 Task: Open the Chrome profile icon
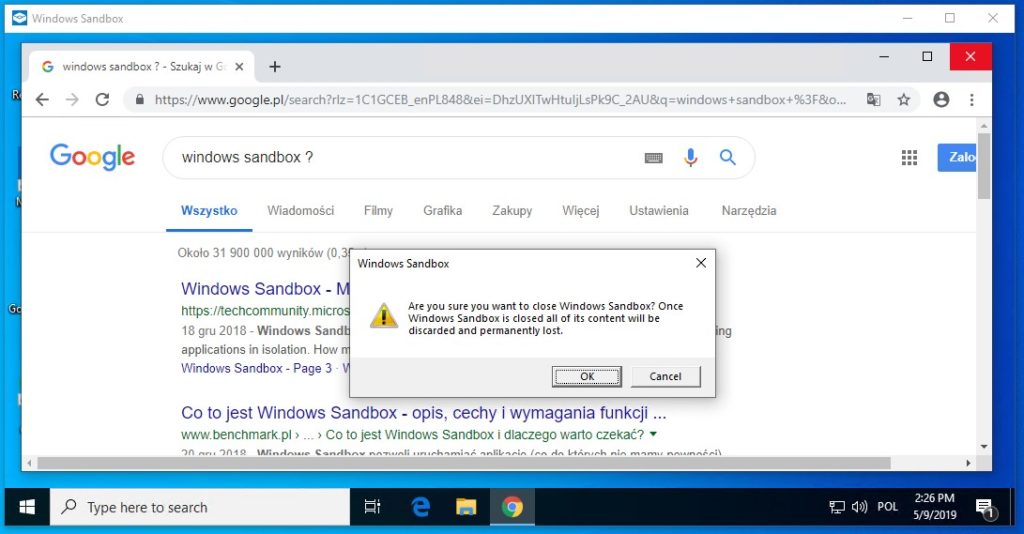point(940,99)
